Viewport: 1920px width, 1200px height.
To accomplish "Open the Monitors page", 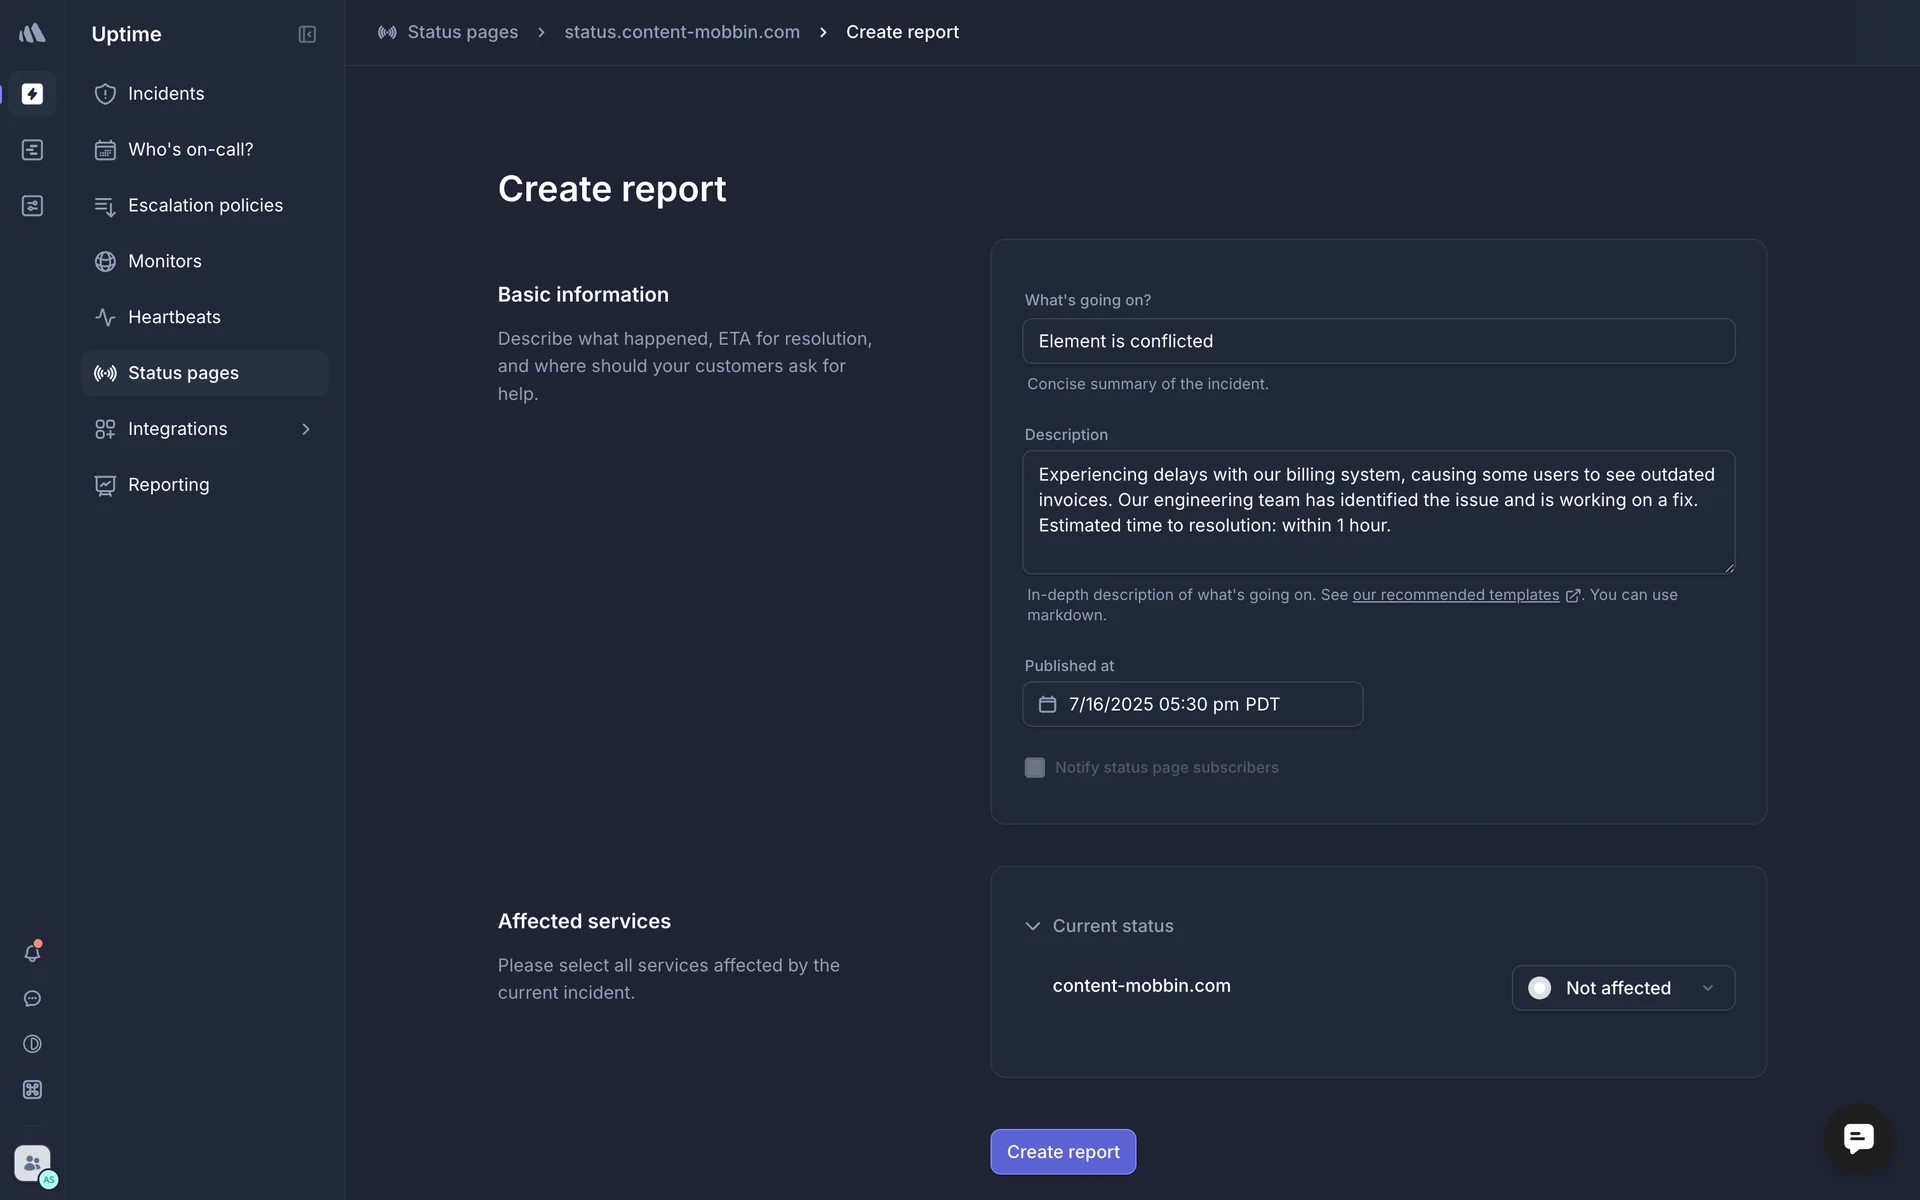I will (165, 261).
